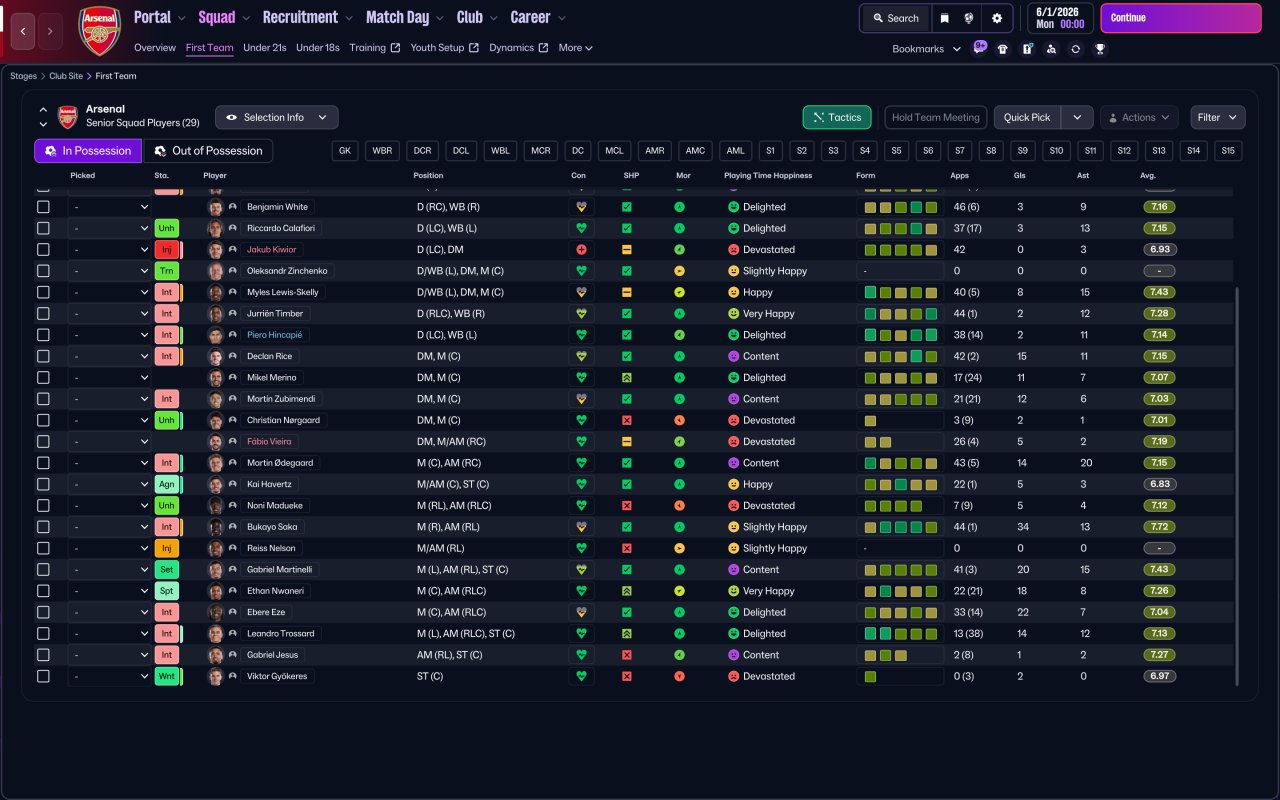The width and height of the screenshot is (1280, 800).
Task: Click the Arsenal crest in the squad panel header
Action: point(67,116)
